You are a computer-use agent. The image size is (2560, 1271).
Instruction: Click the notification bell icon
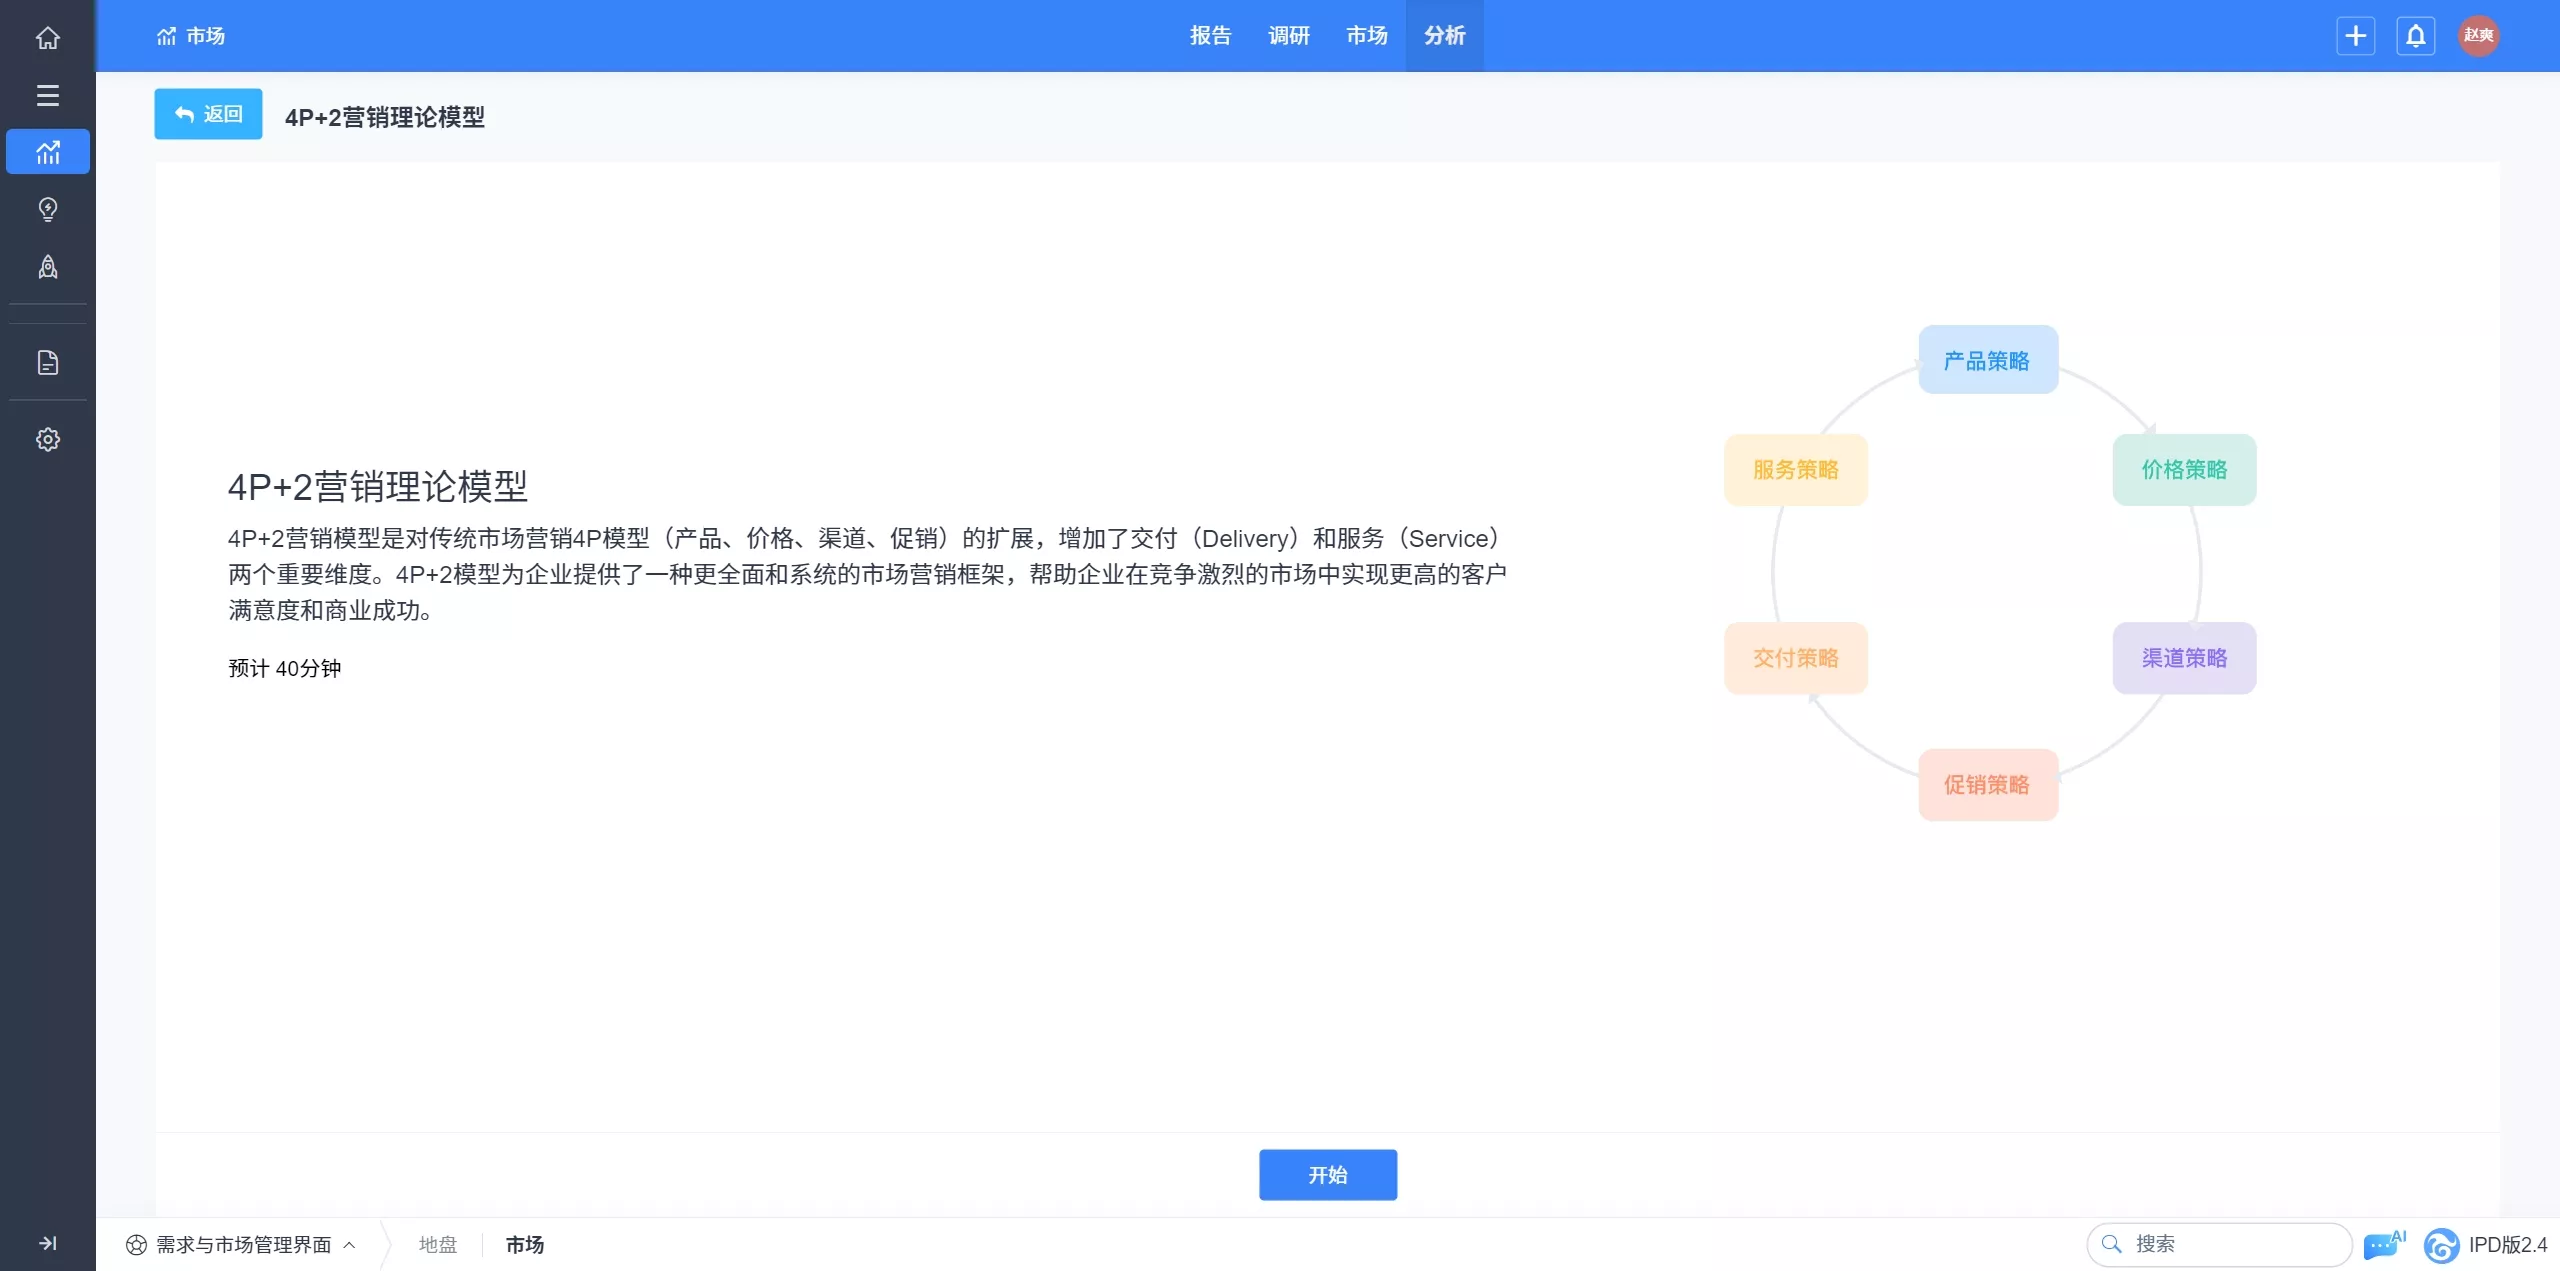pyautogui.click(x=2415, y=36)
